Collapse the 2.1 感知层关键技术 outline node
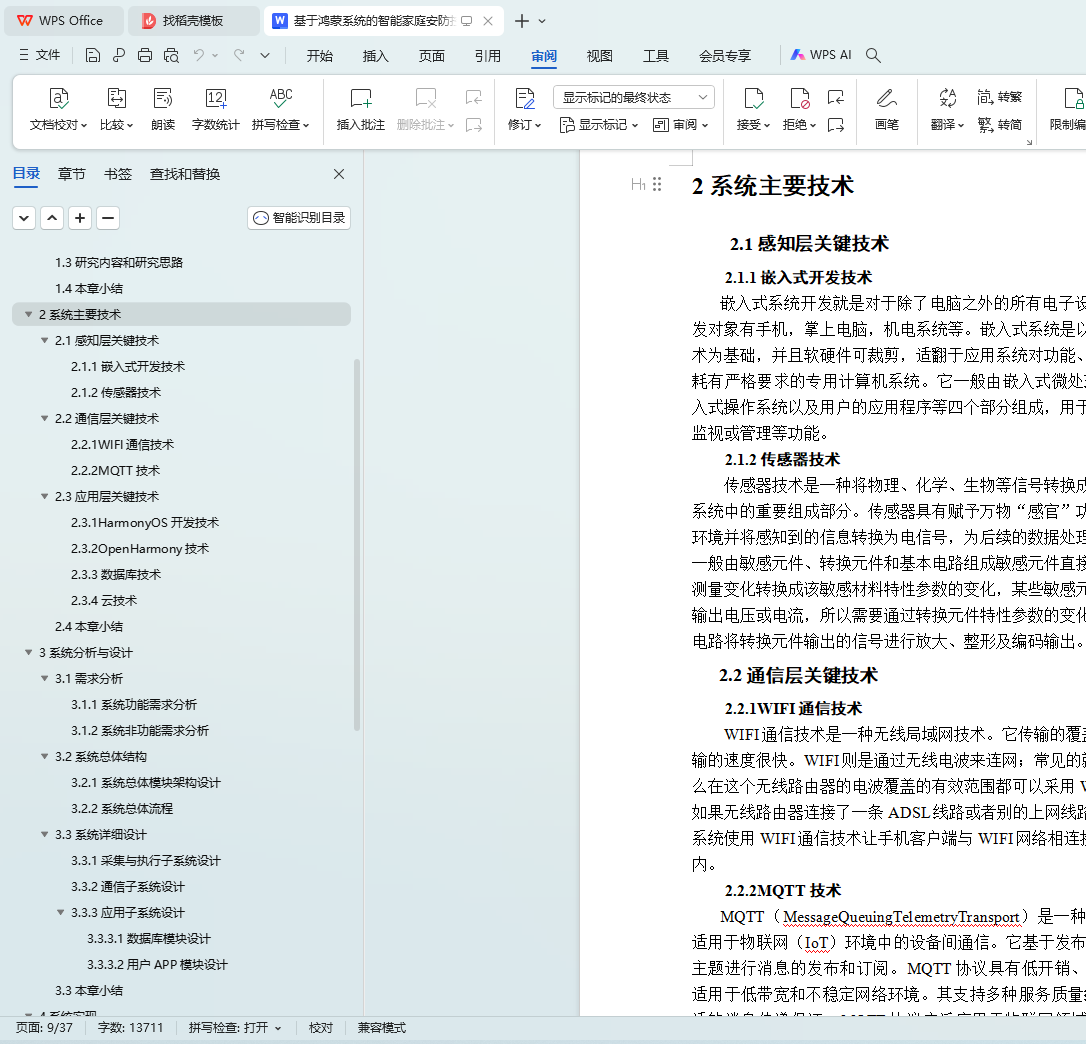This screenshot has height=1044, width=1086. point(45,341)
